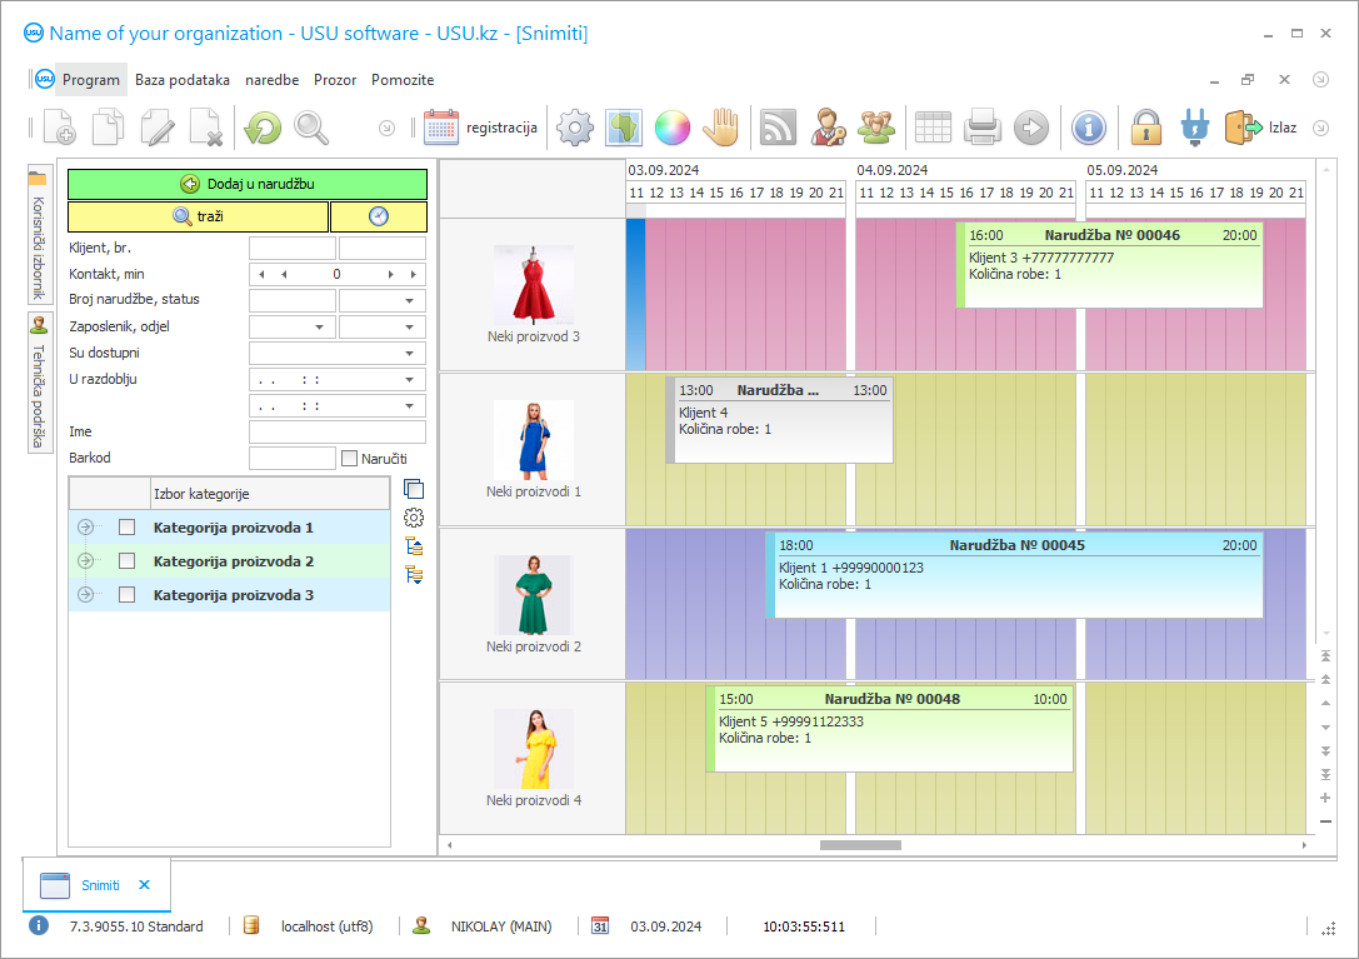Image resolution: width=1359 pixels, height=959 pixels.
Task: Click the Kontakt min single-step decrease arrow
Action: click(x=284, y=274)
